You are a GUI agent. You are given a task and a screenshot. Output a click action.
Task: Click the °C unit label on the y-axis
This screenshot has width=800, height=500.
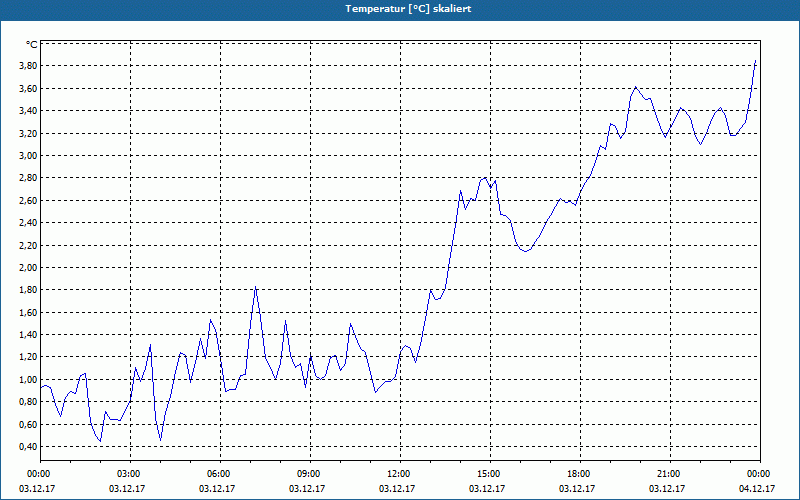(x=32, y=45)
